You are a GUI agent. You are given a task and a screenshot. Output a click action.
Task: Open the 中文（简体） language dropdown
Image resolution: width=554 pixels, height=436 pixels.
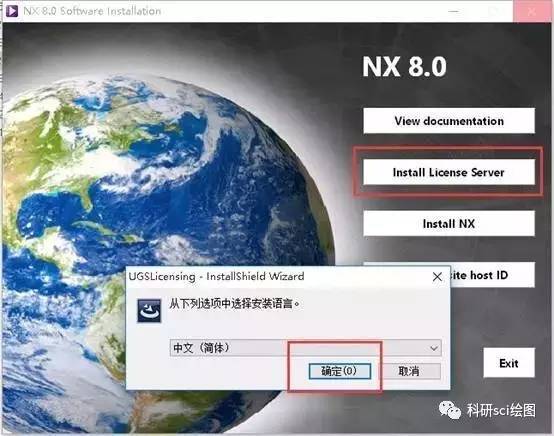pyautogui.click(x=306, y=348)
